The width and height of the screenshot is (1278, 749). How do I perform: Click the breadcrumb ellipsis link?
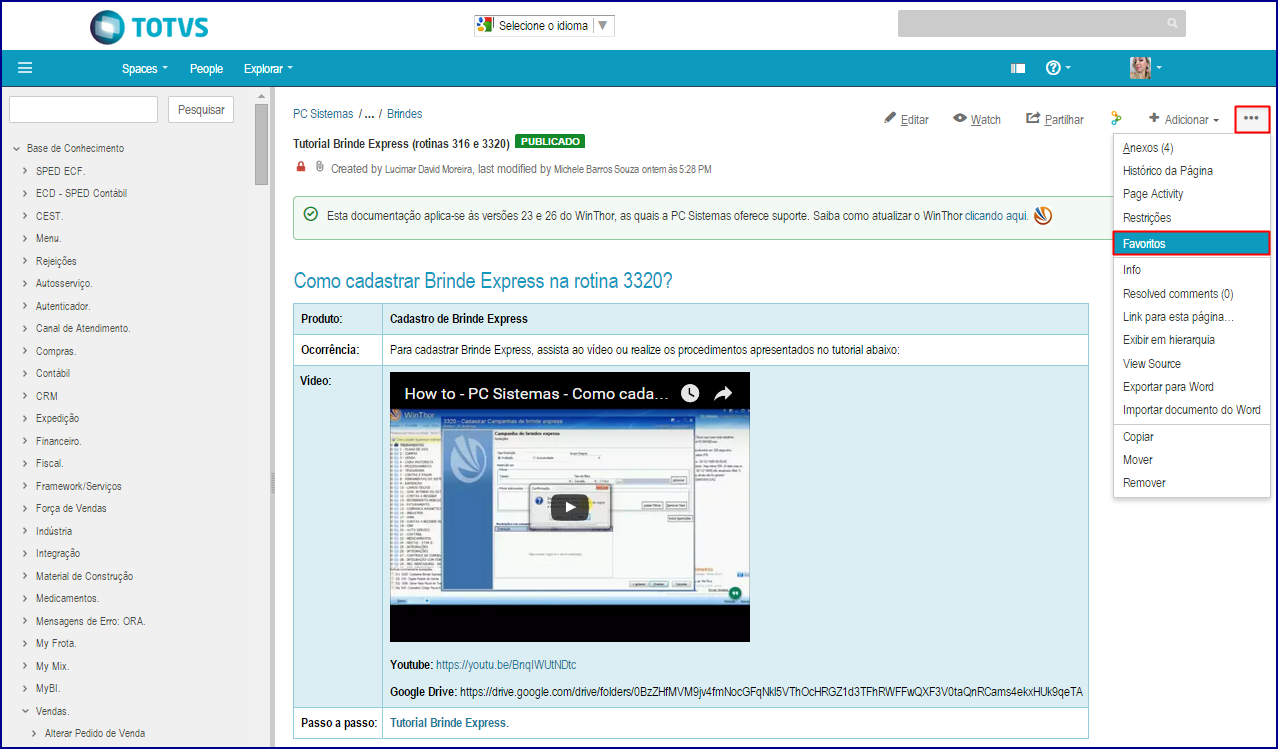[x=370, y=114]
